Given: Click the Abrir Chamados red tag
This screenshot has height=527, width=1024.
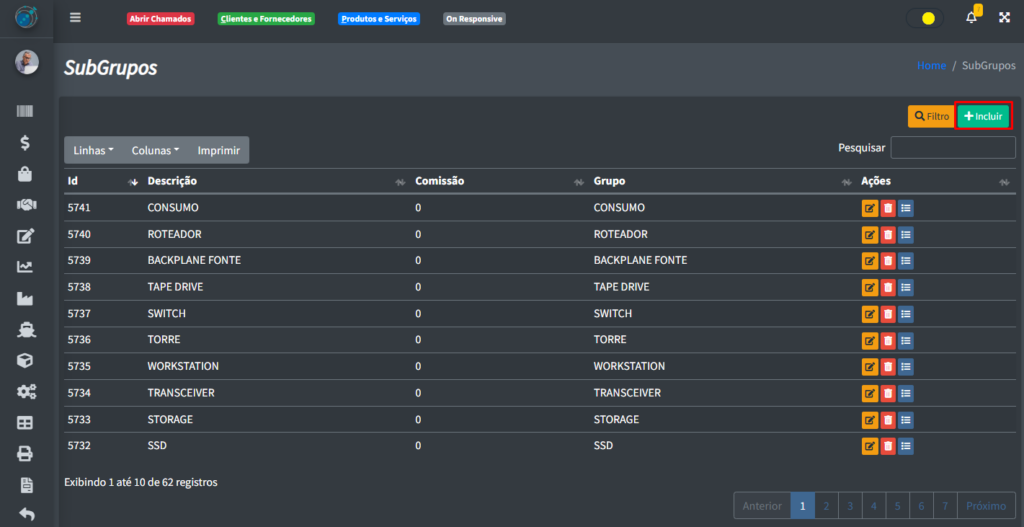Looking at the screenshot, I should [160, 19].
